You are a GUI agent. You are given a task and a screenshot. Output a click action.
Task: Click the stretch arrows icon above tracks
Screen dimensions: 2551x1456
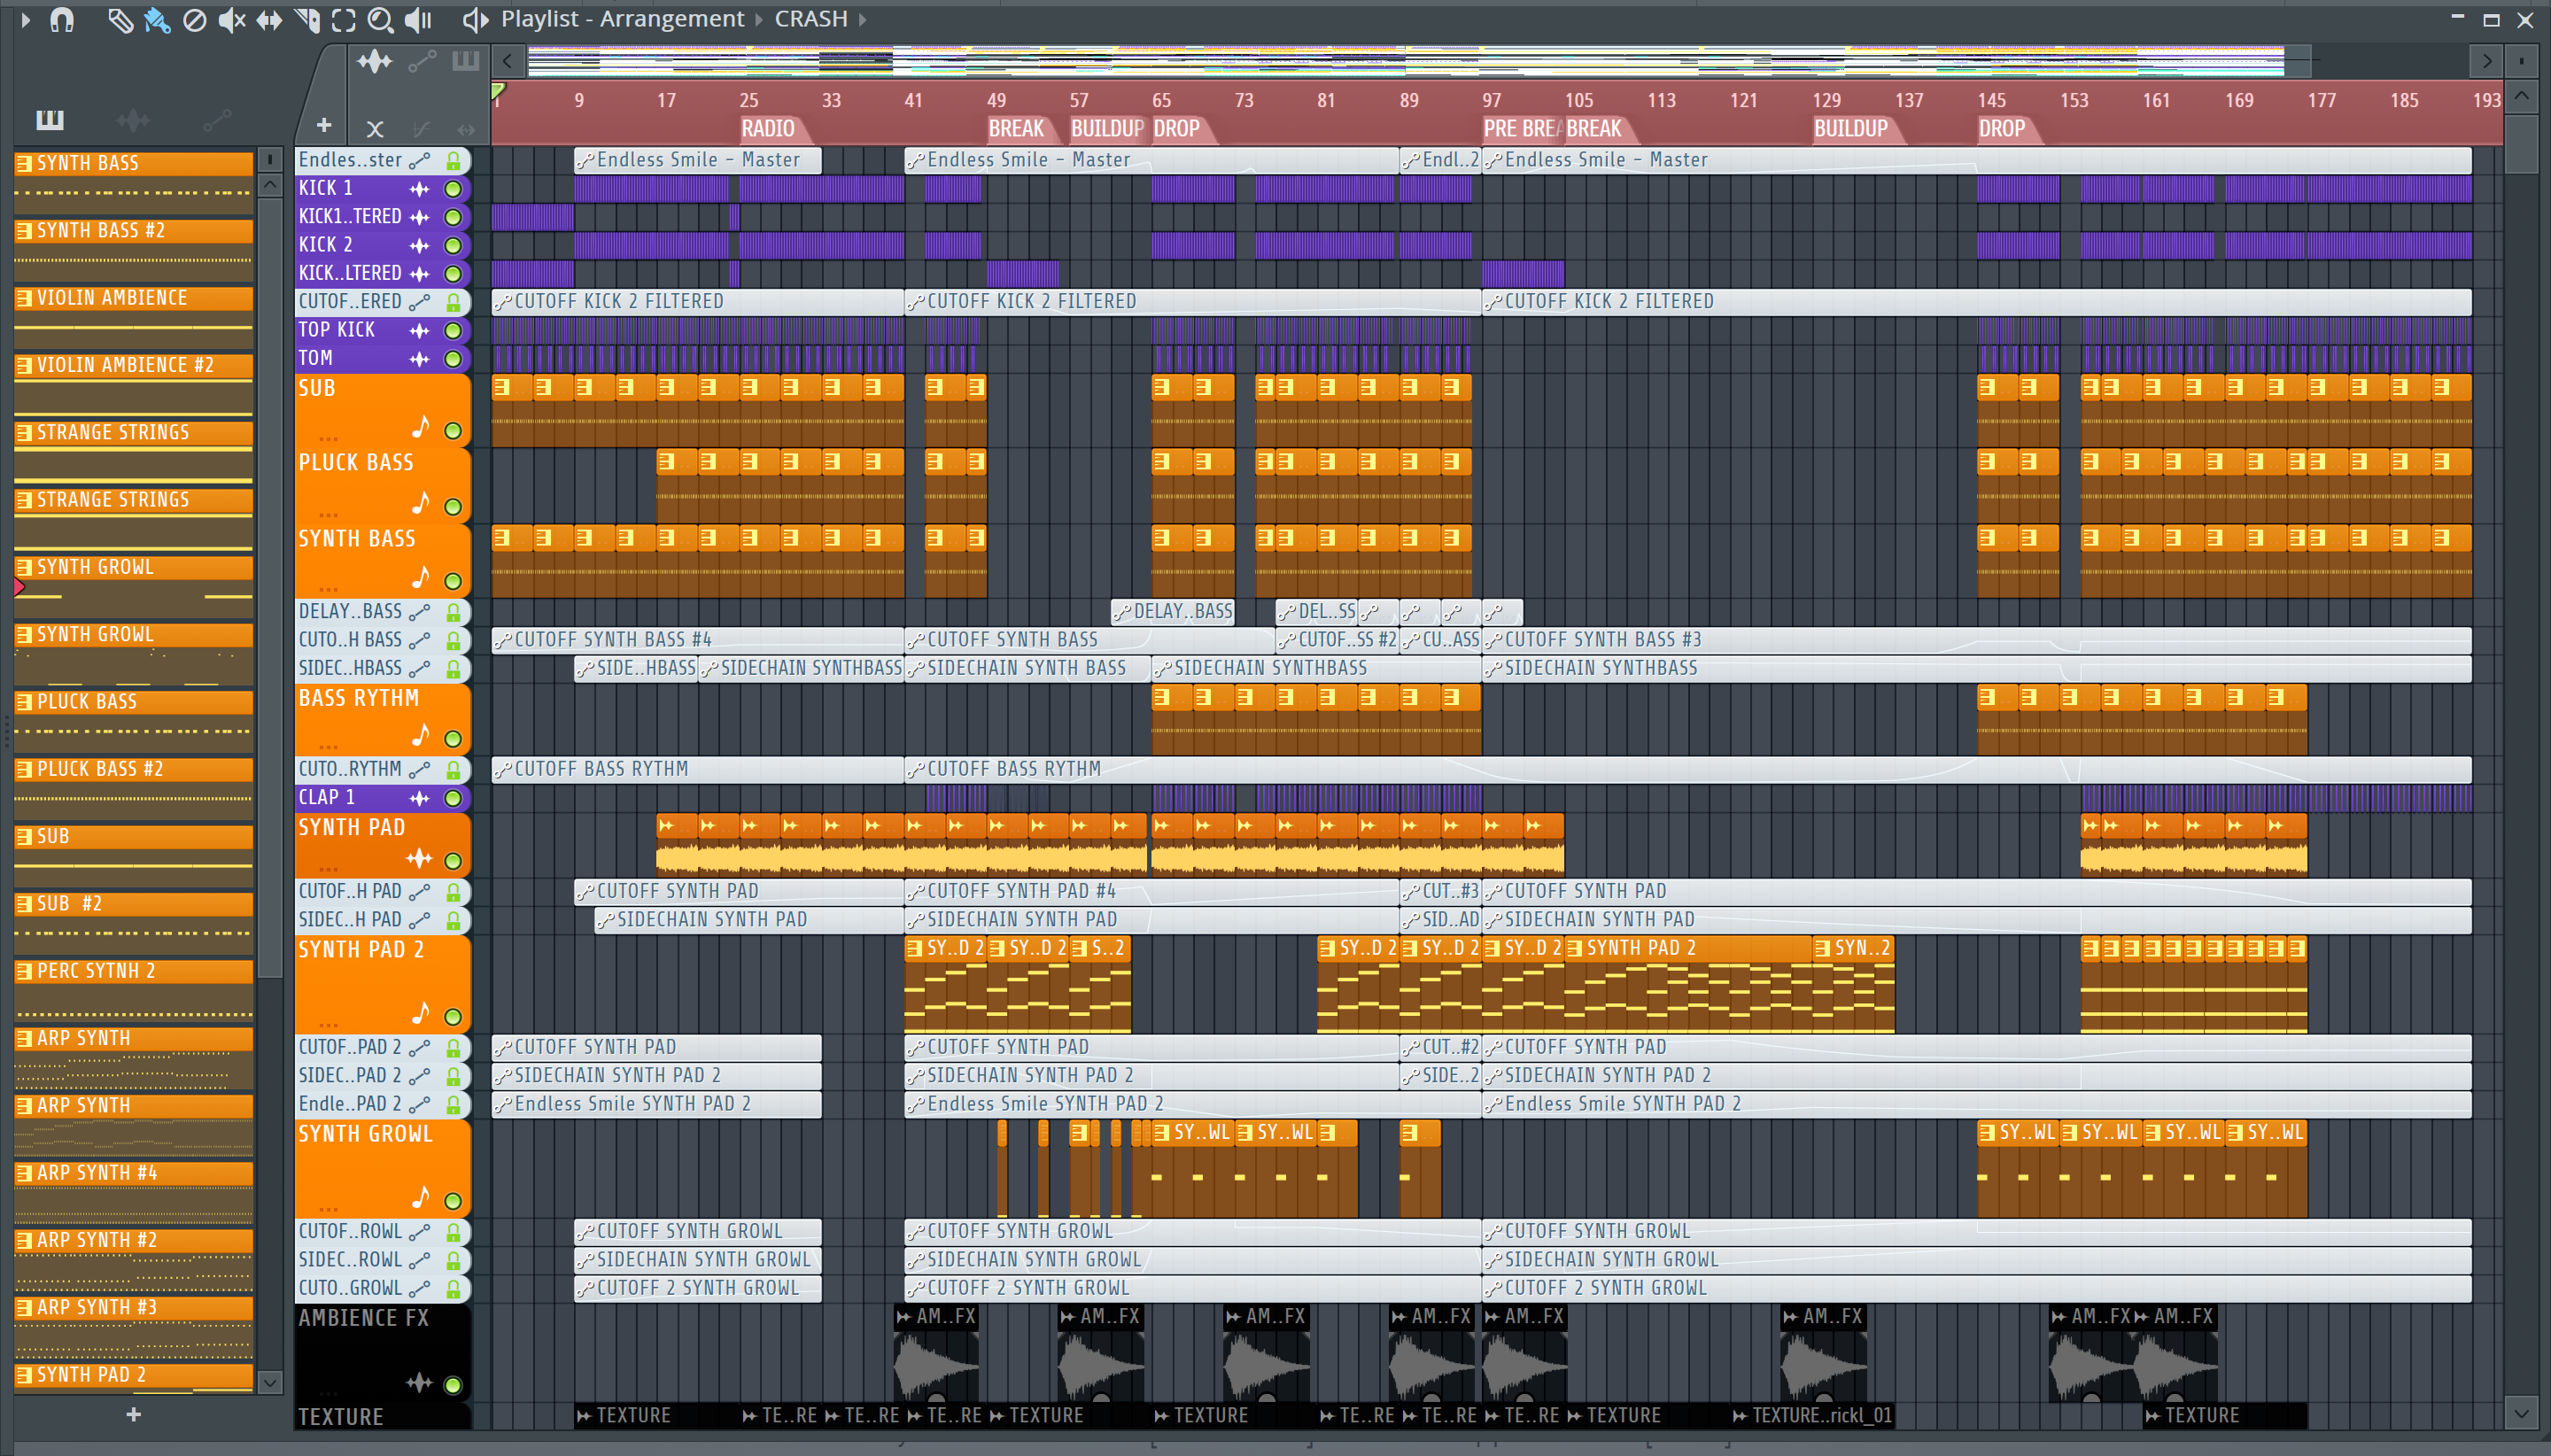466,128
